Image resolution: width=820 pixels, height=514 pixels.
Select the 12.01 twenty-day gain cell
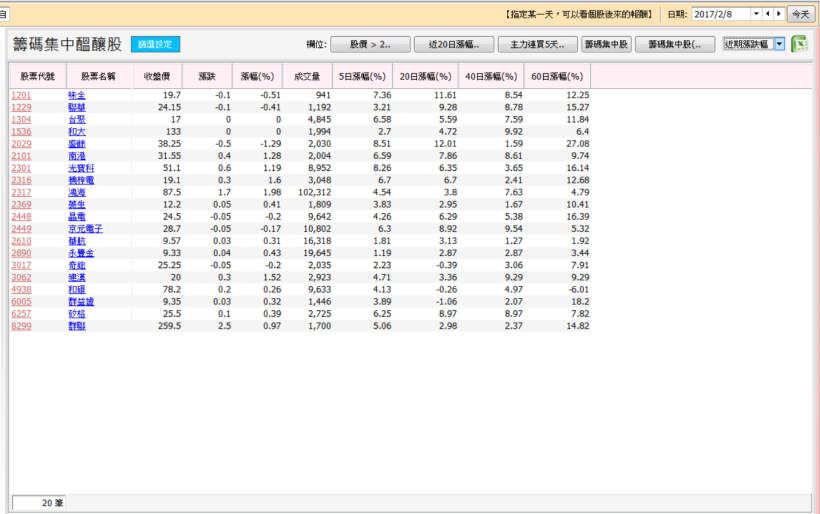445,144
